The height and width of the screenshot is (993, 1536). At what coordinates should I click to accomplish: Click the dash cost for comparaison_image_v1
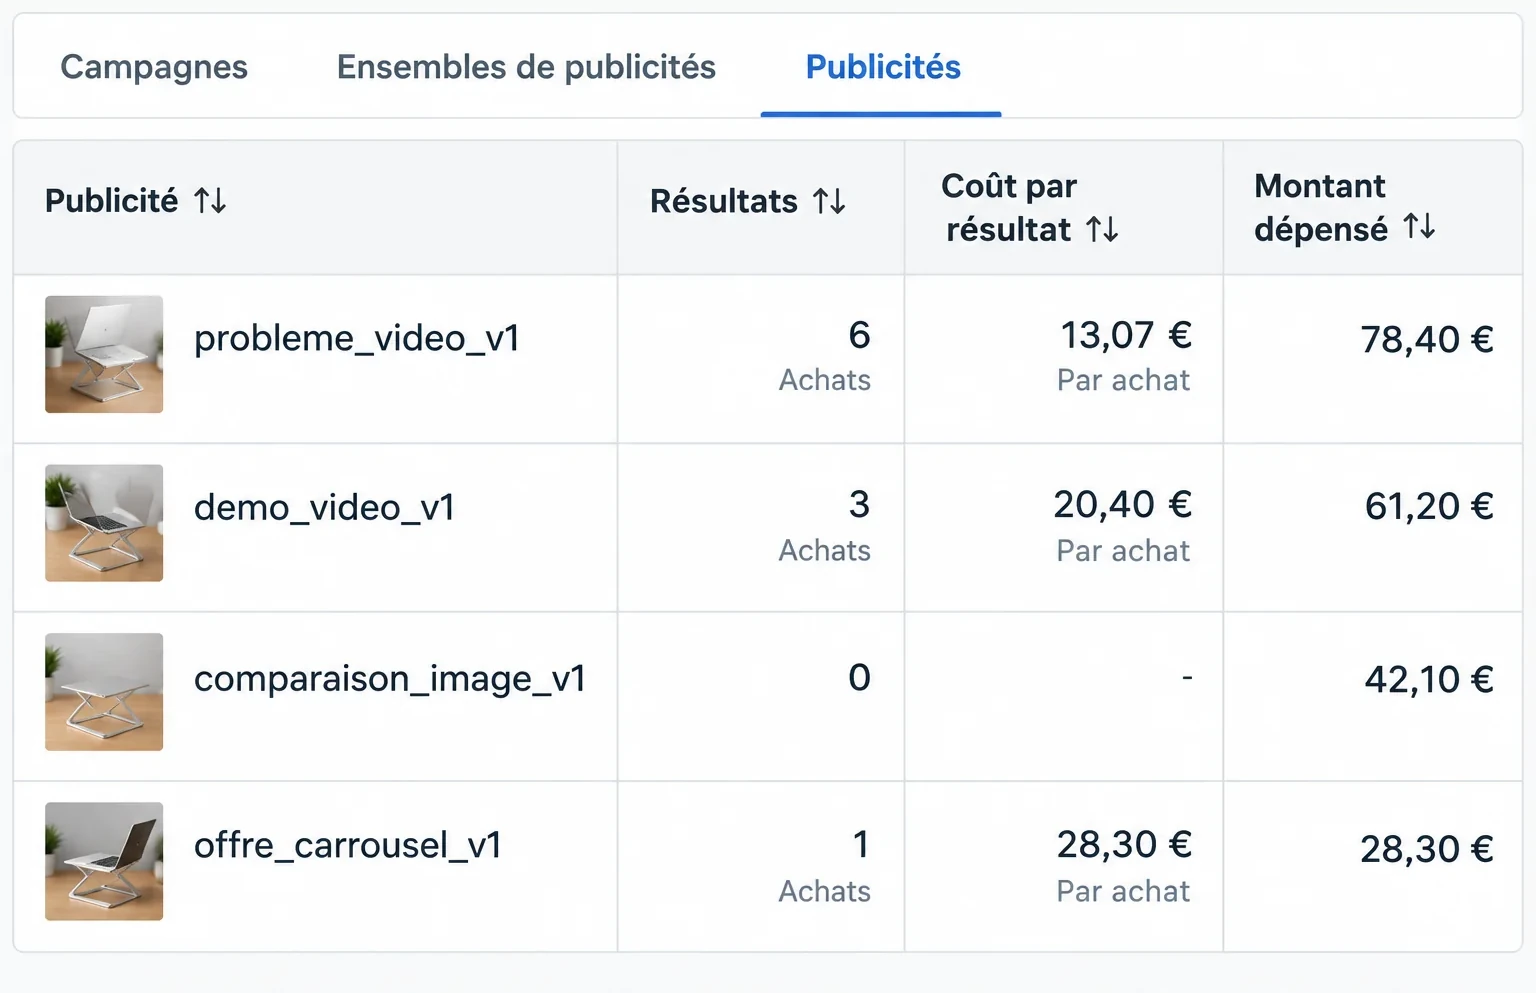coord(1187,678)
